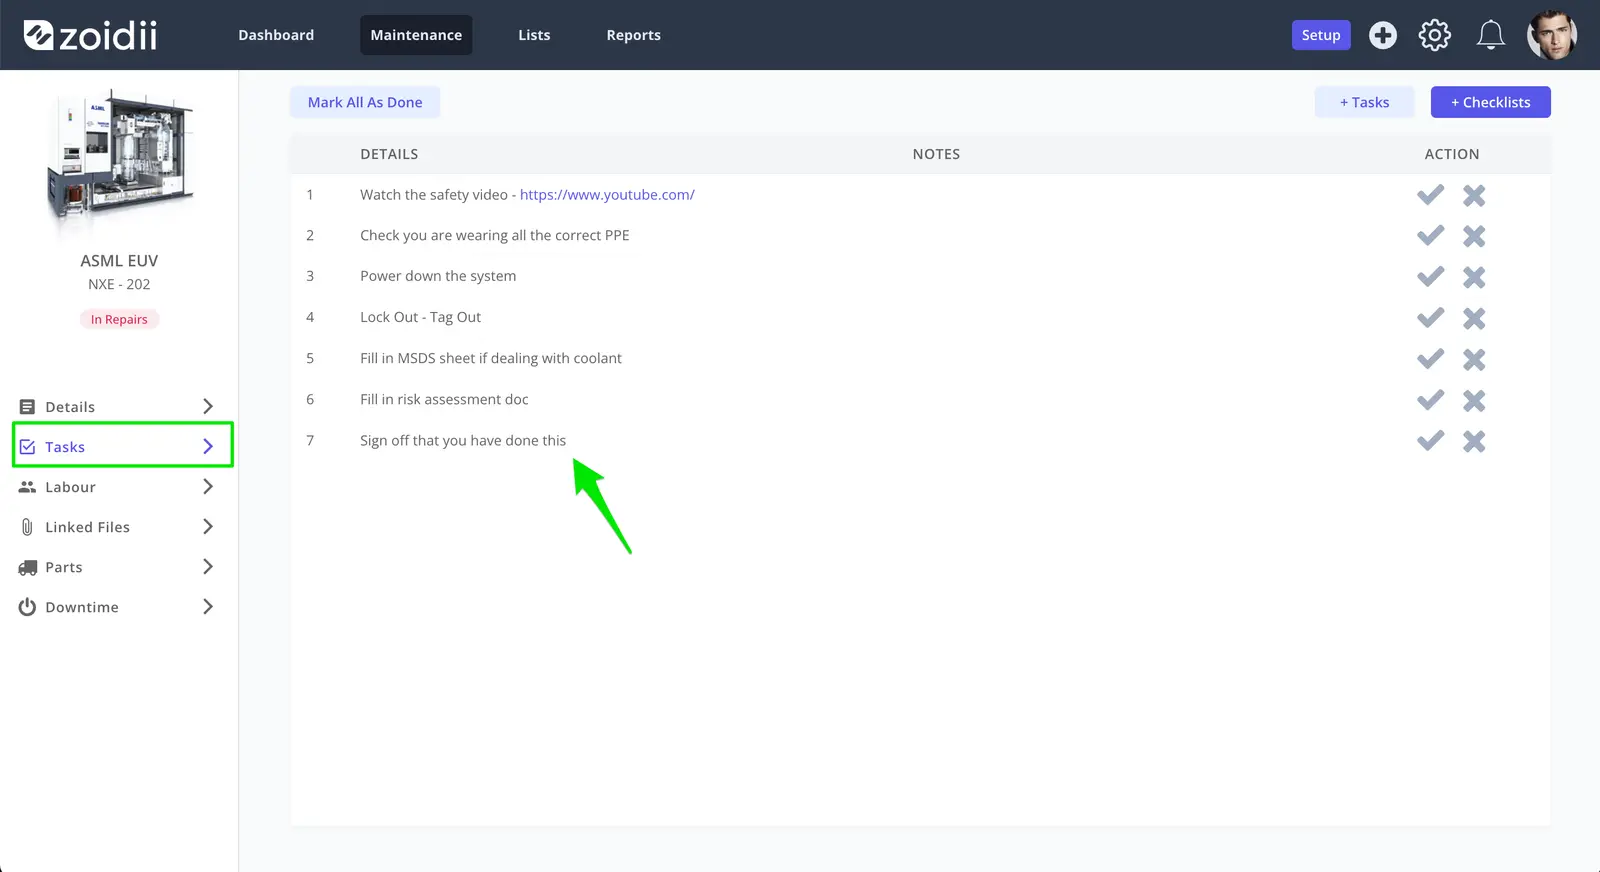
Task: Mark risk assessment doc task done
Action: point(1430,400)
